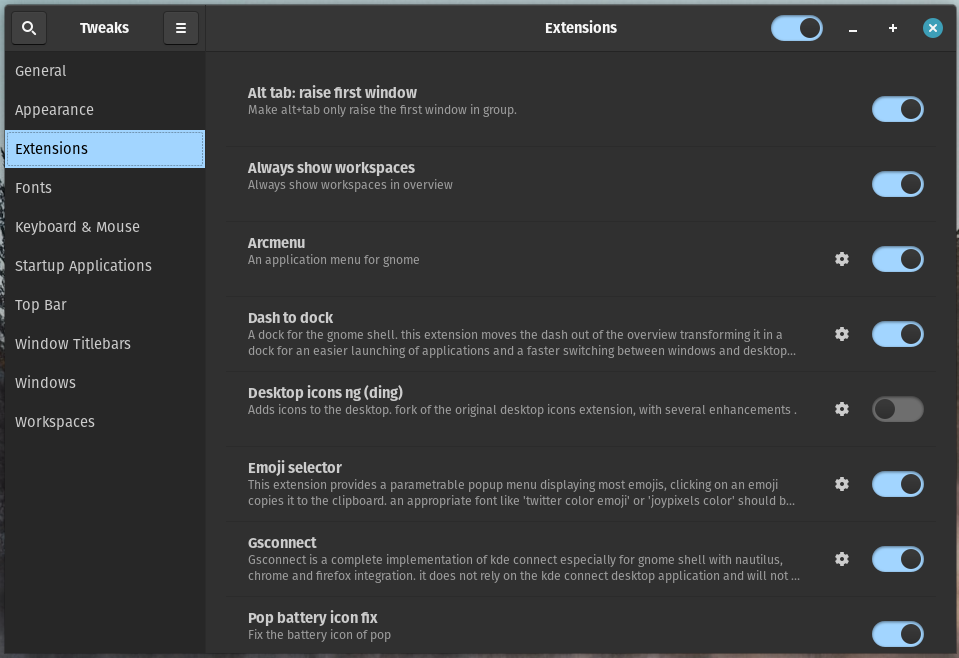
Task: Open Window Titlebars section
Action: pyautogui.click(x=105, y=344)
